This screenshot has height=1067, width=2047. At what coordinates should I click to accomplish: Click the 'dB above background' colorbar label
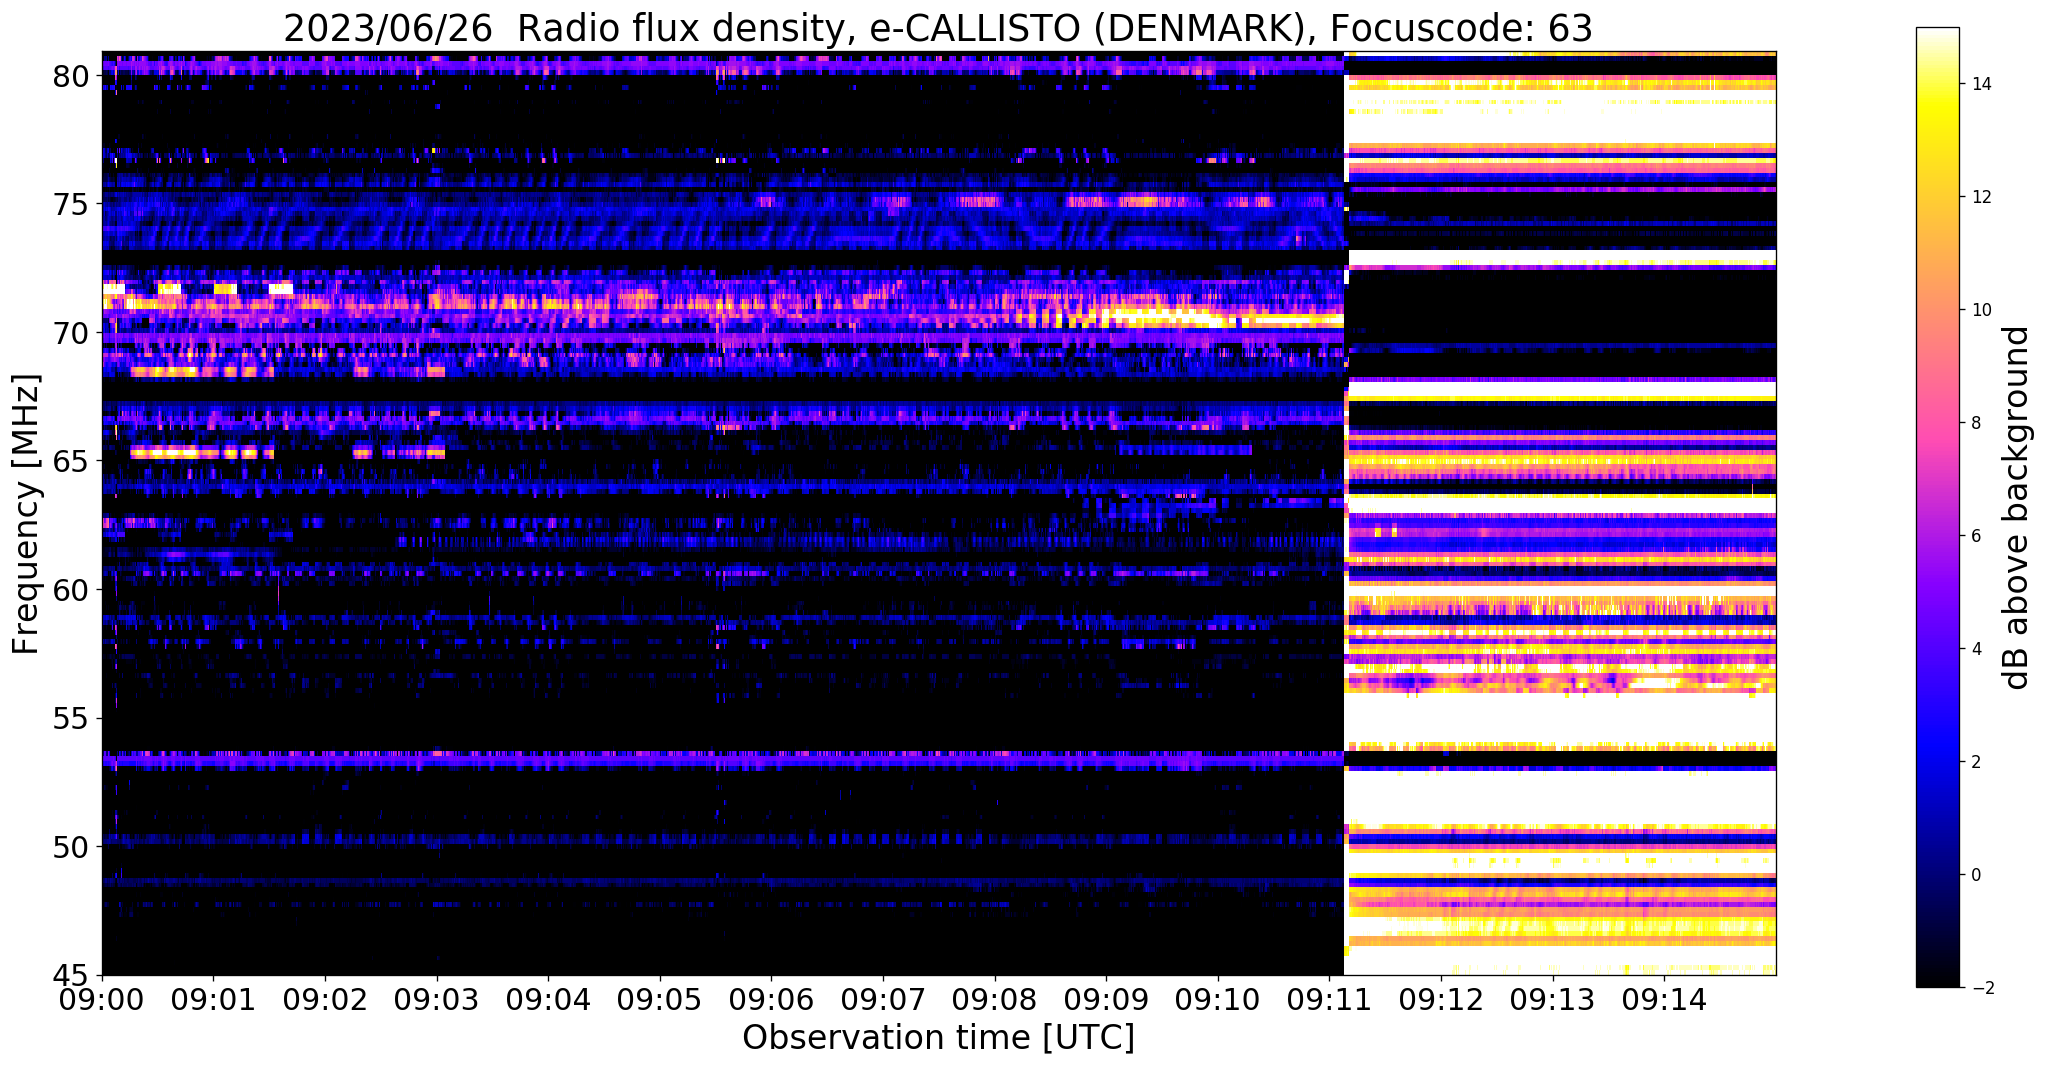[2017, 507]
